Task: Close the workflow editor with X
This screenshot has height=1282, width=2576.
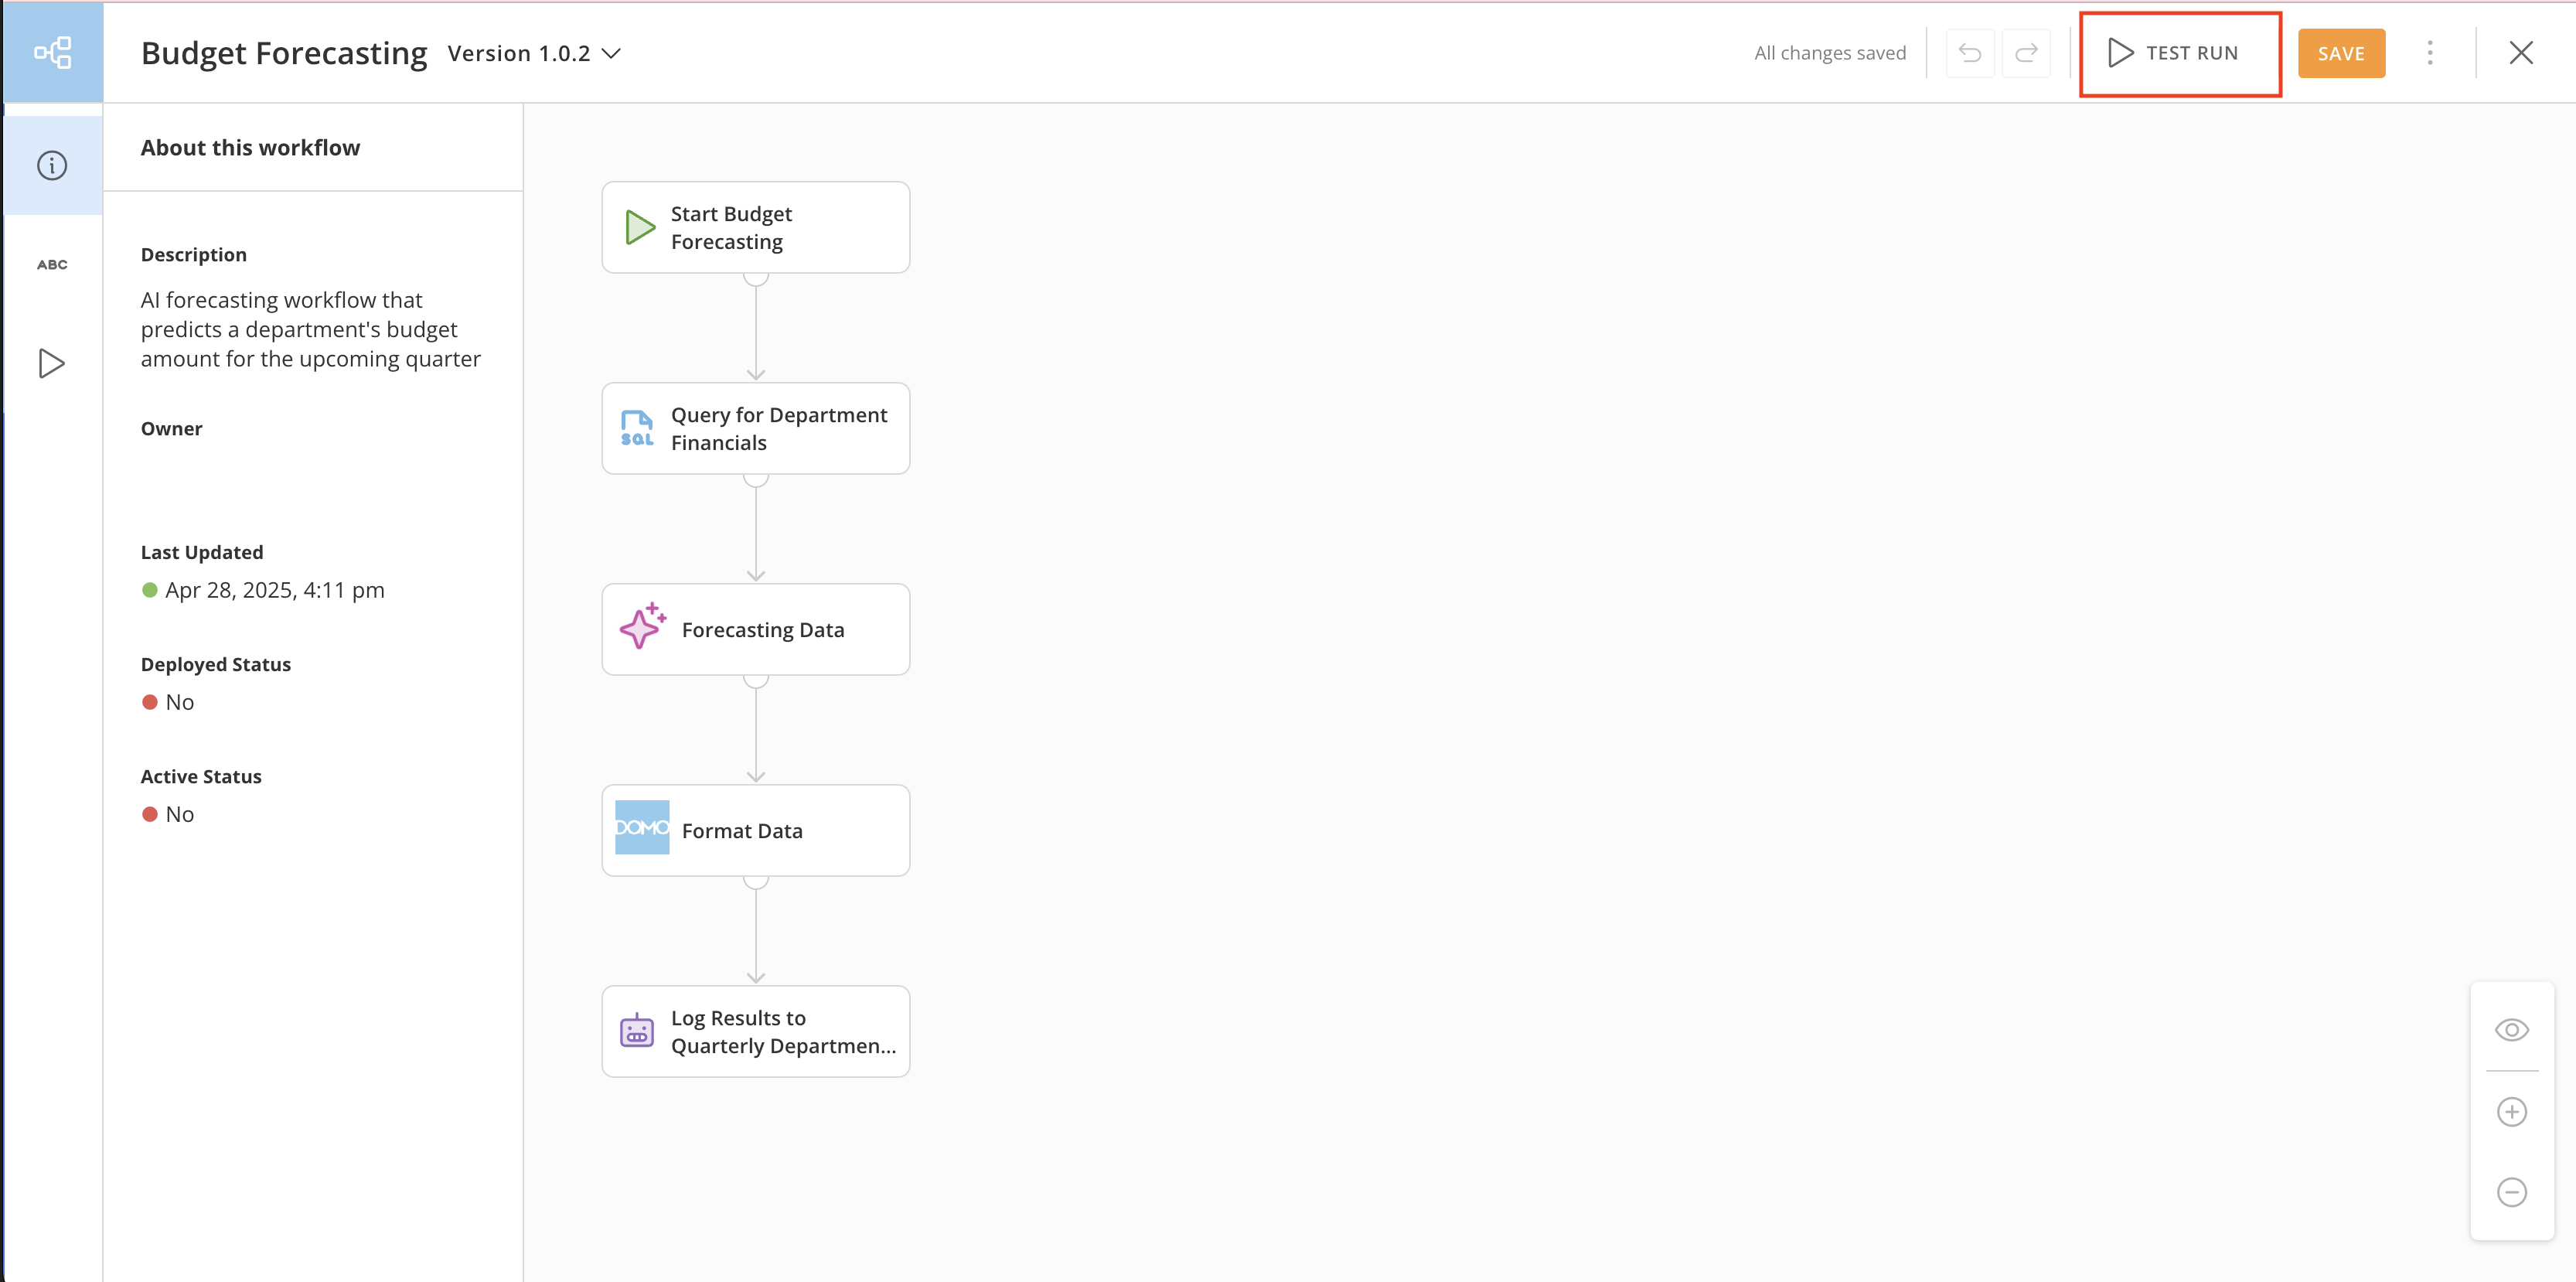Action: pyautogui.click(x=2520, y=53)
